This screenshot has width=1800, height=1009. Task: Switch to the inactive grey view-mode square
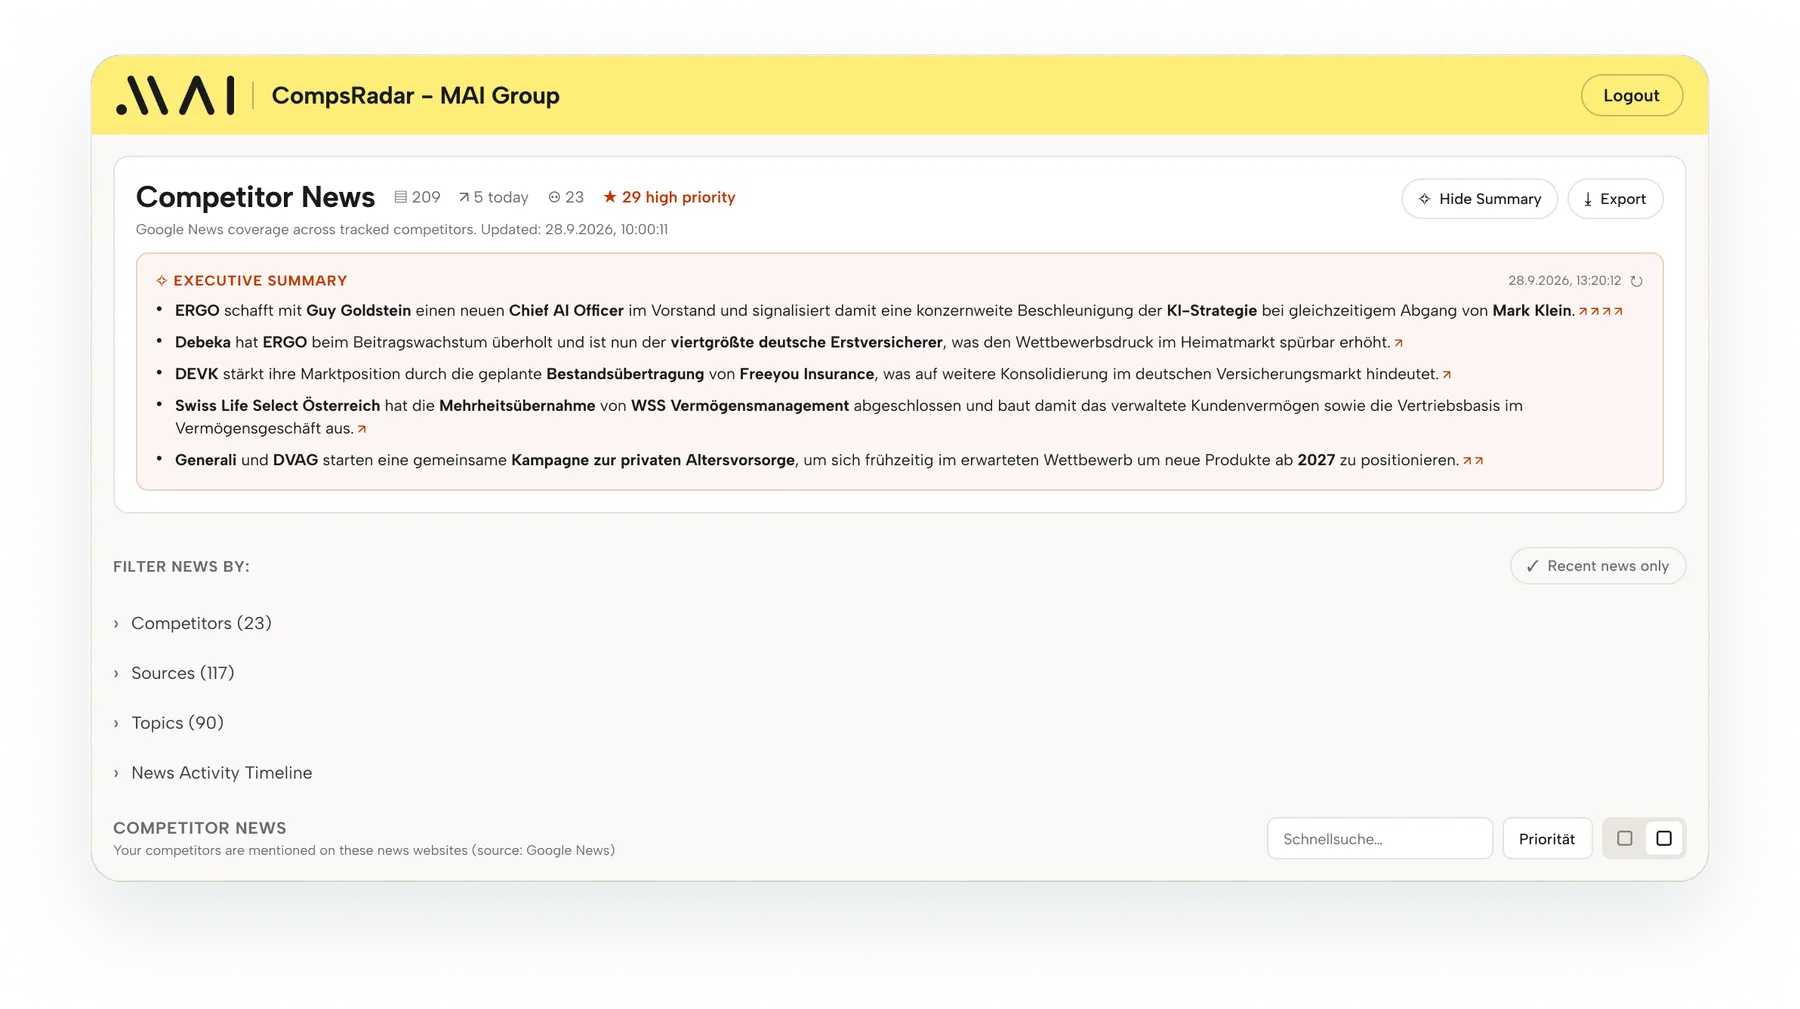tap(1624, 839)
